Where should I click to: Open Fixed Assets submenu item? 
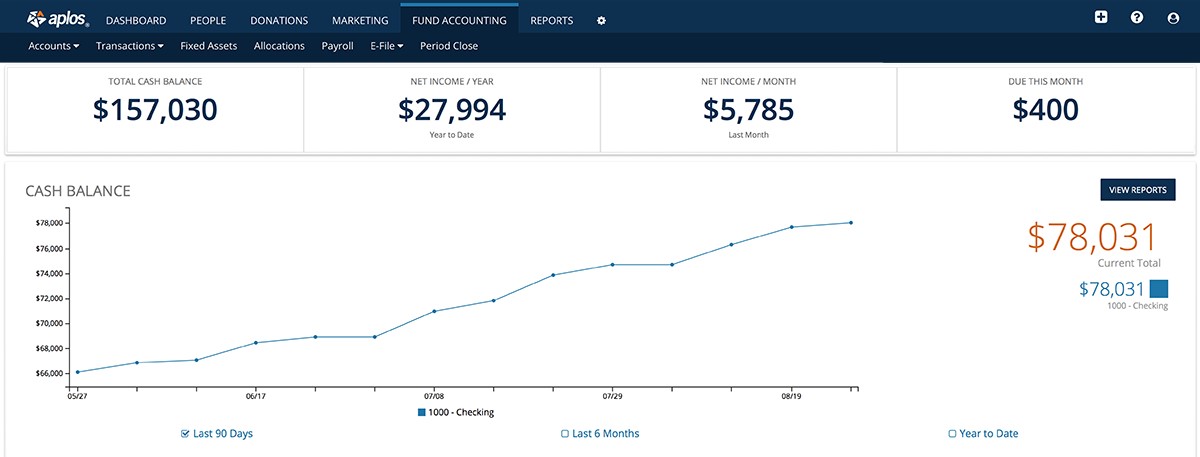click(209, 46)
